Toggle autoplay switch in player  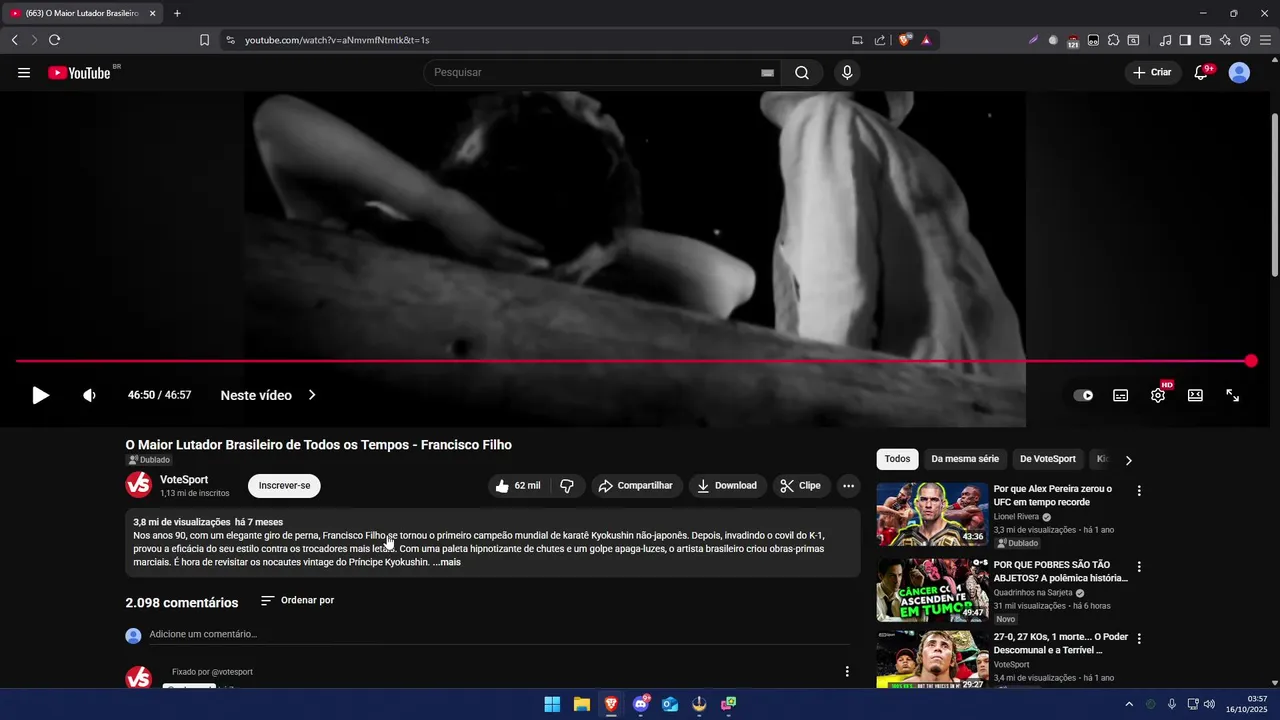click(x=1083, y=395)
